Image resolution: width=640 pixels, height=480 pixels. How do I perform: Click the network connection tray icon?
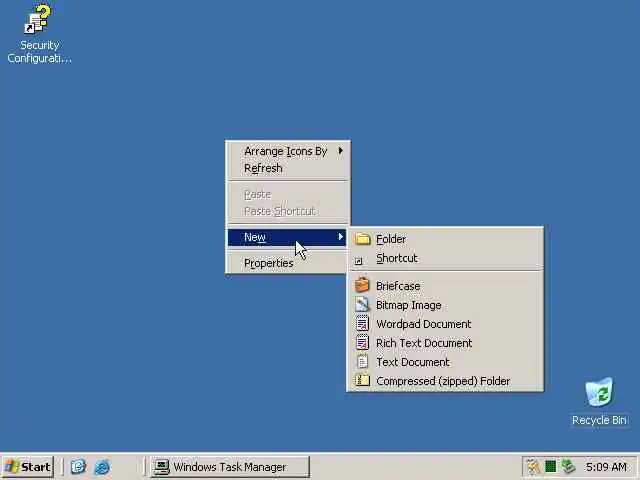(x=568, y=467)
